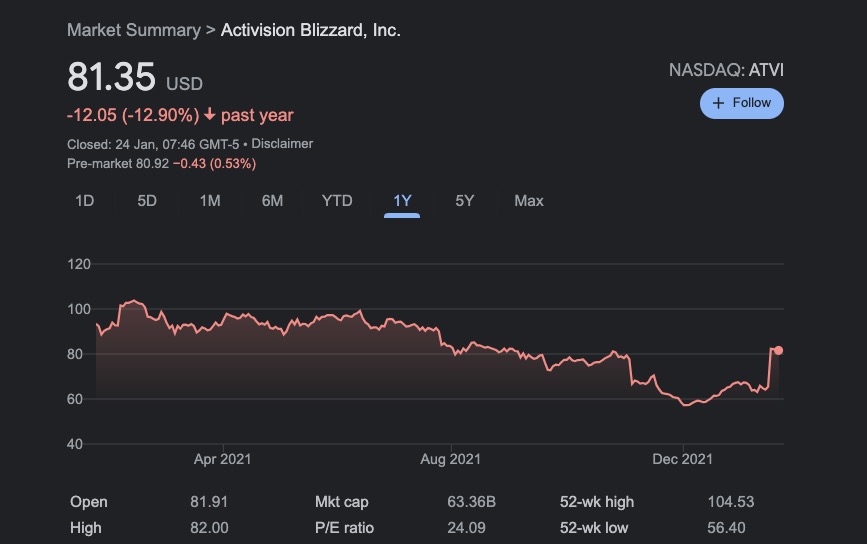Click the NASDAQ: ATVI ticker label
The height and width of the screenshot is (544, 867).
726,70
